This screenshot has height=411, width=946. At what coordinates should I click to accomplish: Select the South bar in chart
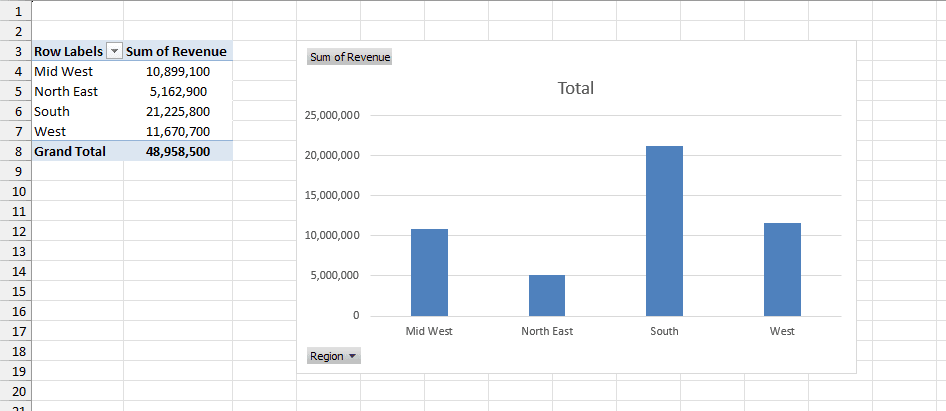click(664, 231)
